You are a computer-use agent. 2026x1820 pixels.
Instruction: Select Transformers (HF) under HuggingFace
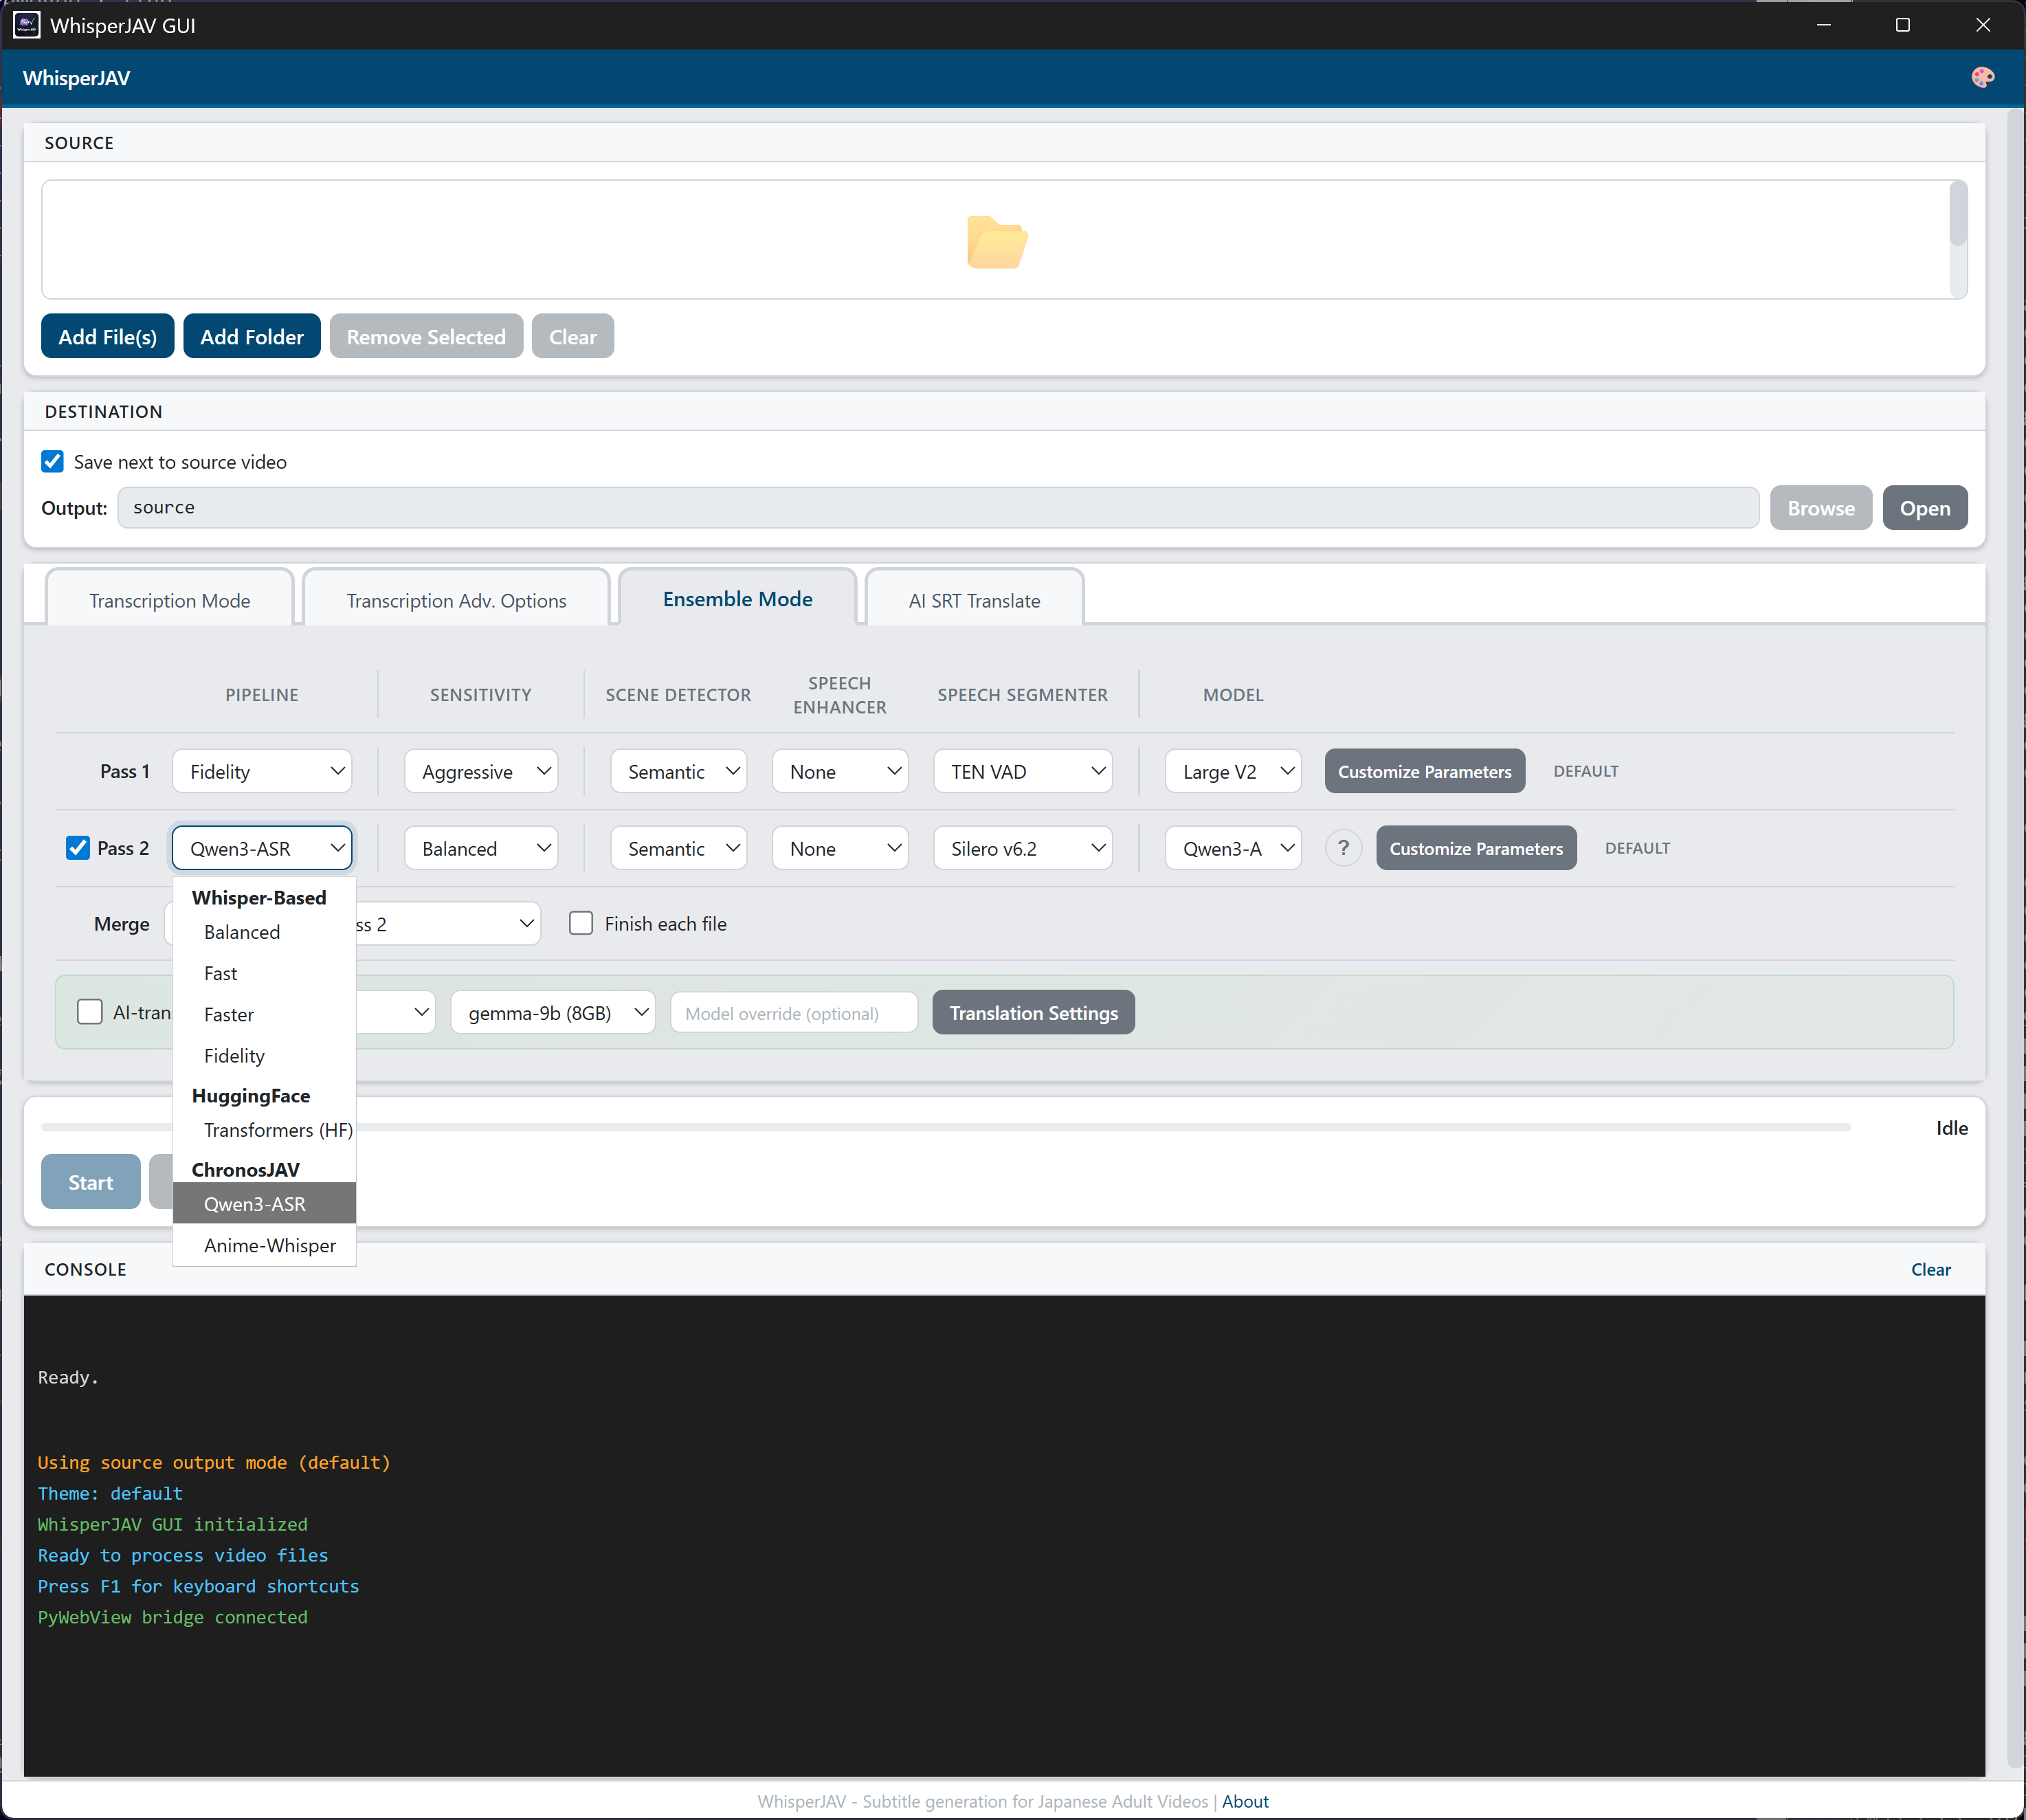(277, 1130)
